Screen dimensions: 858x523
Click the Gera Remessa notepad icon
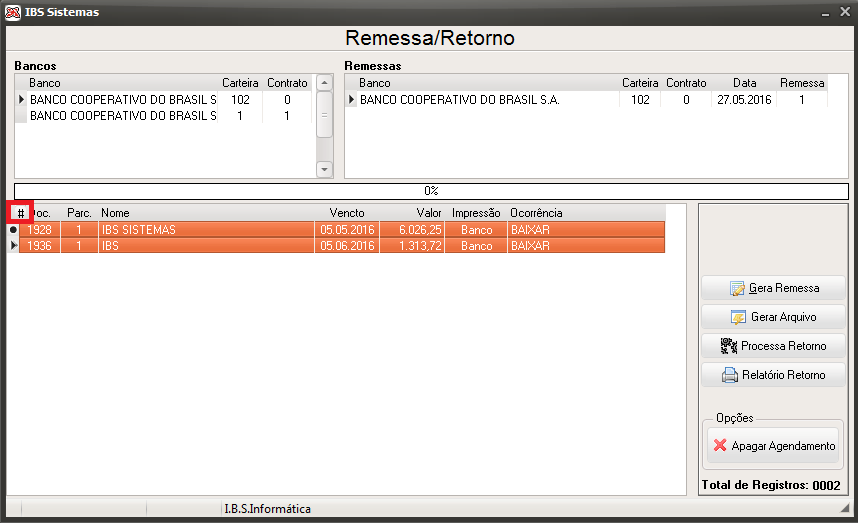coord(737,288)
